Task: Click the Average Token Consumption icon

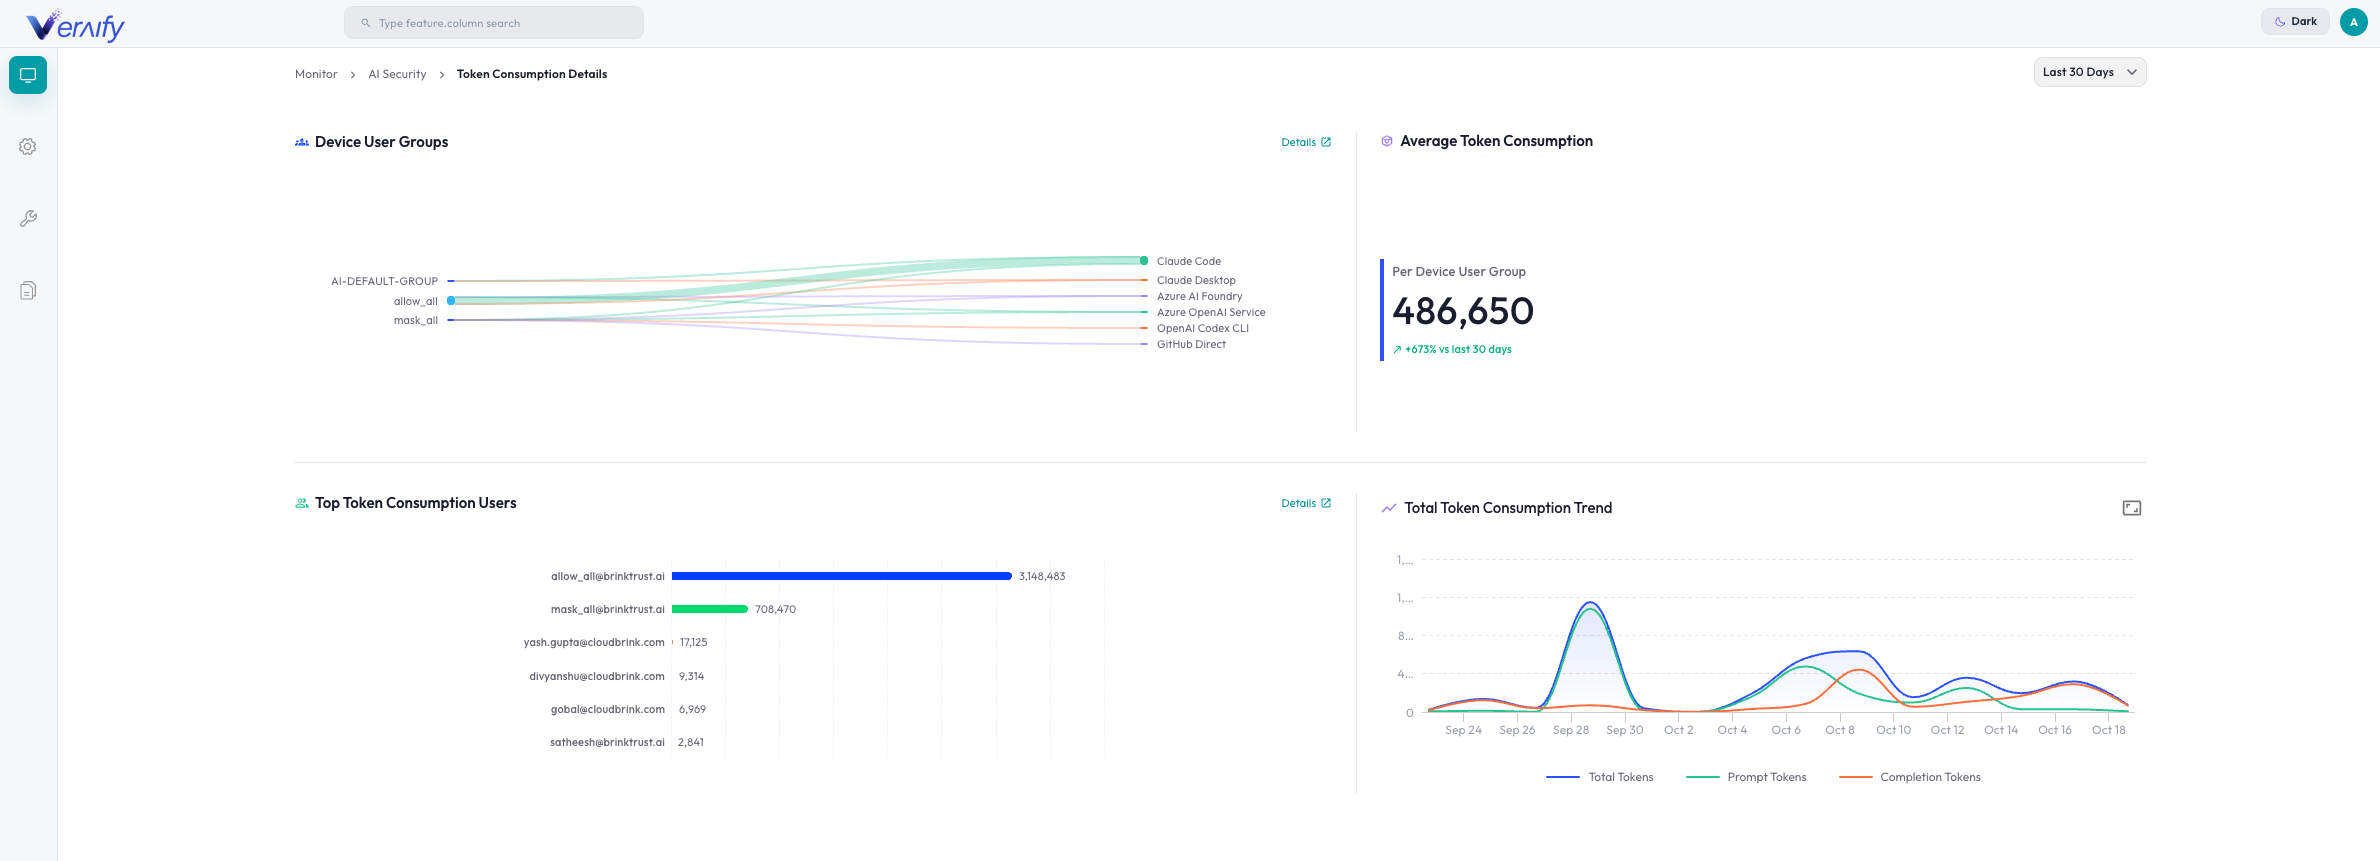Action: point(1387,141)
